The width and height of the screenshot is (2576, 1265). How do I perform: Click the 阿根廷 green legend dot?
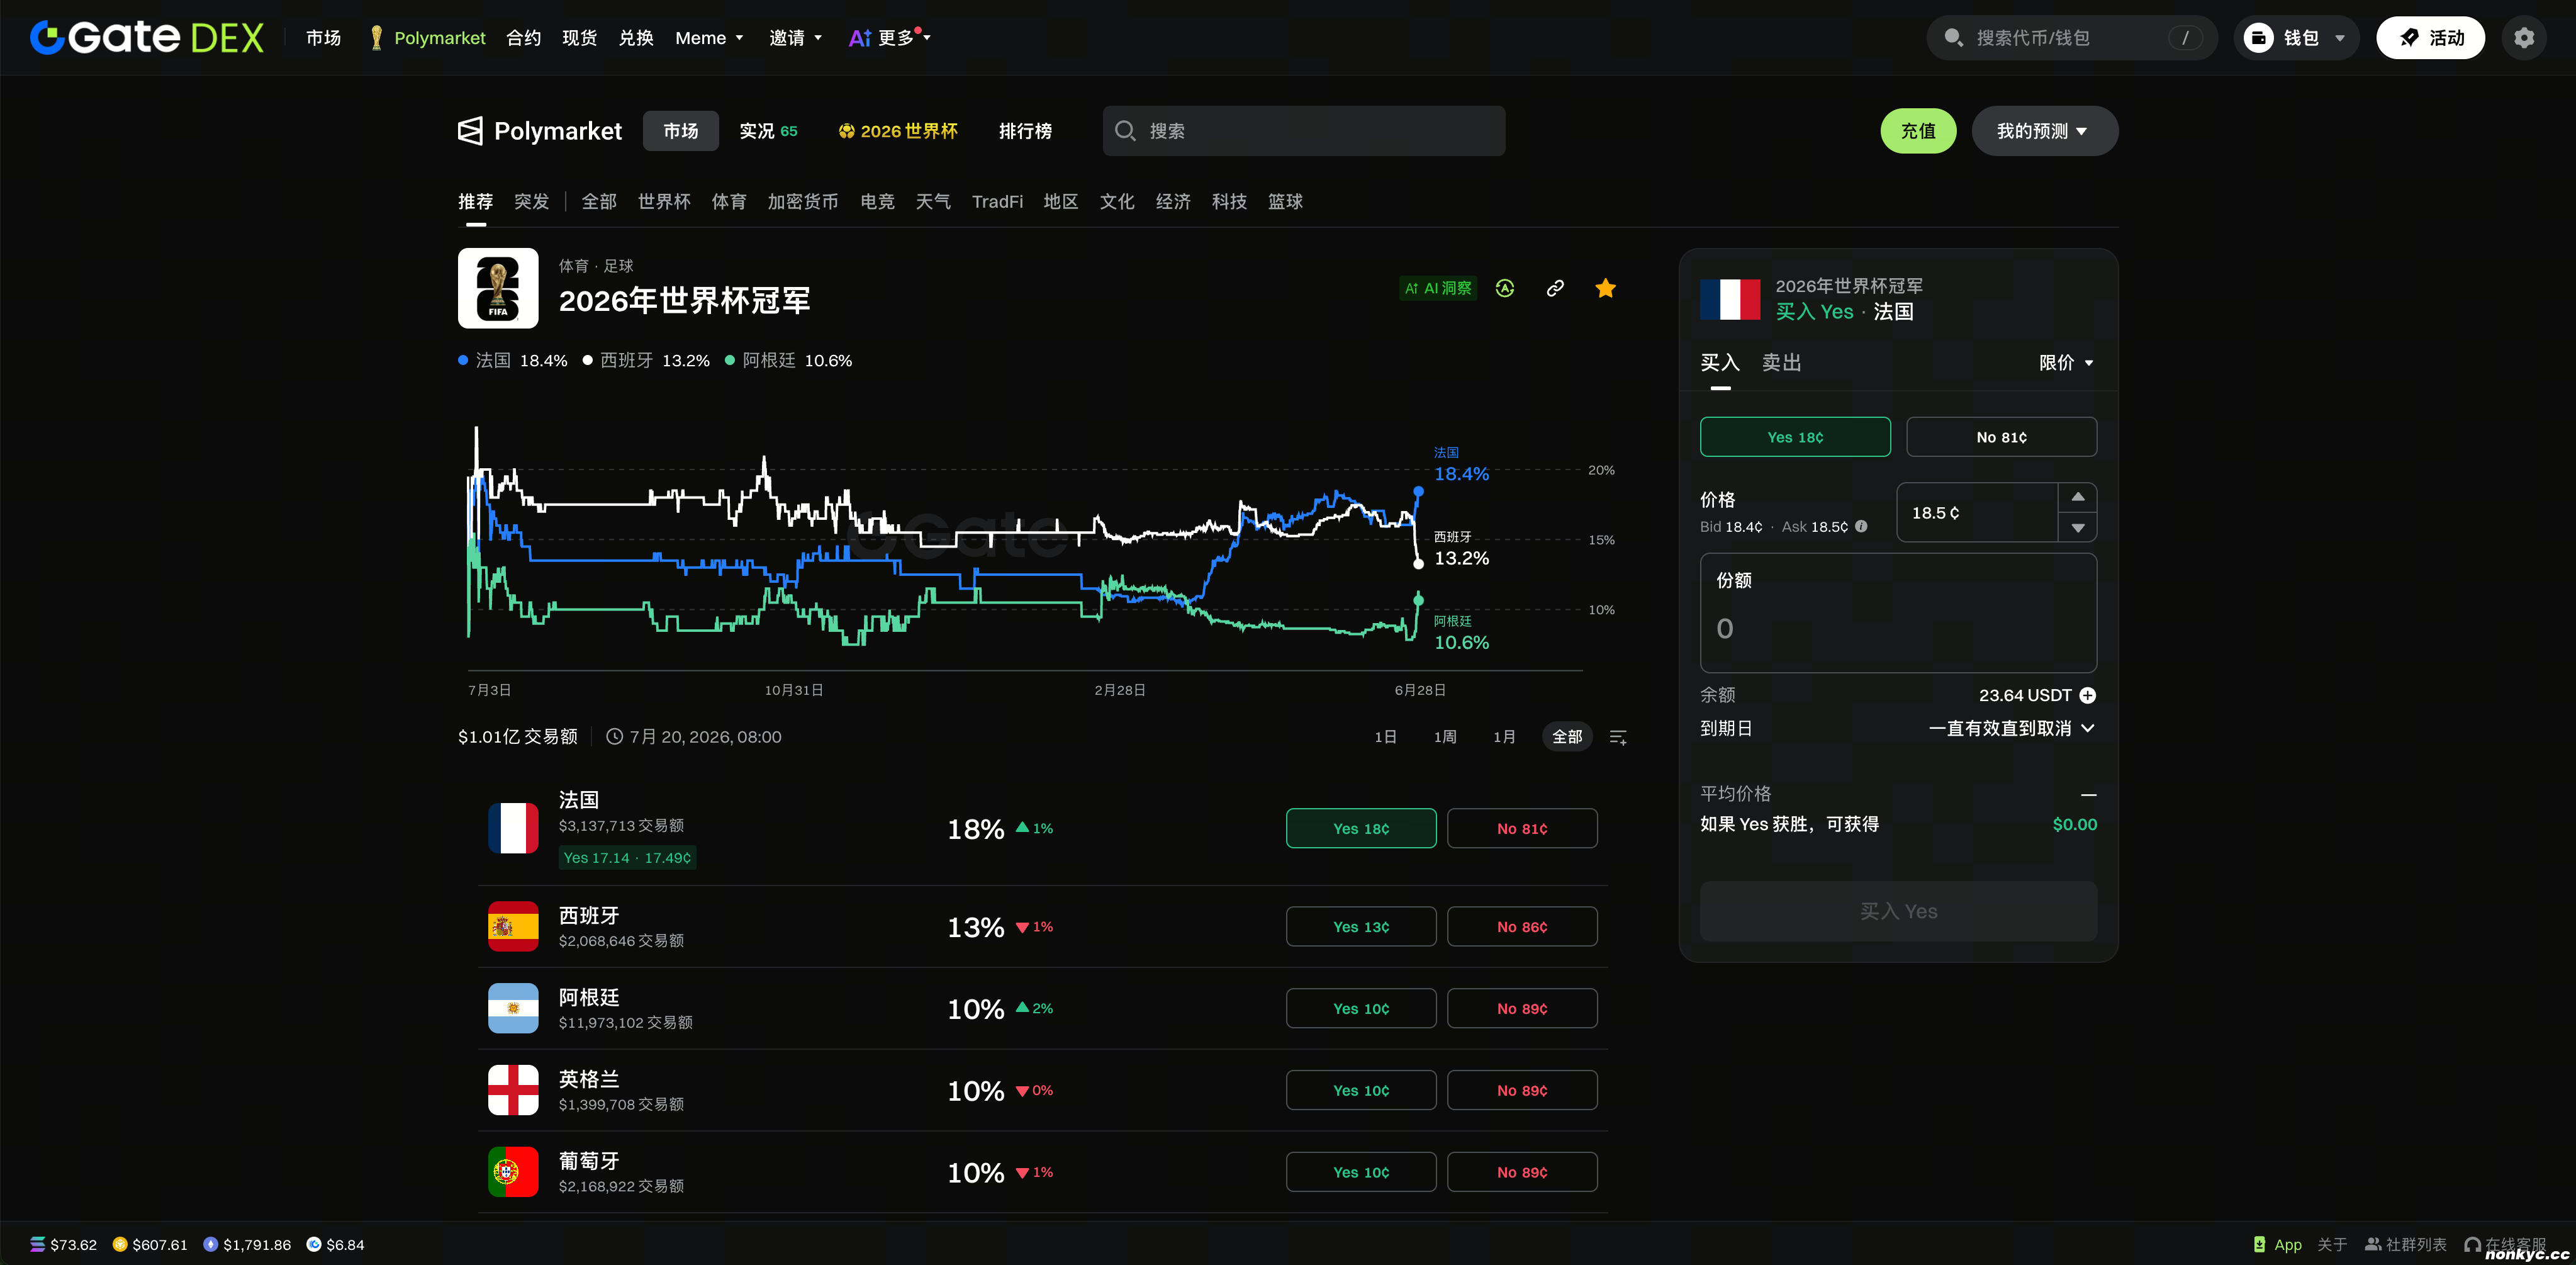tap(730, 360)
